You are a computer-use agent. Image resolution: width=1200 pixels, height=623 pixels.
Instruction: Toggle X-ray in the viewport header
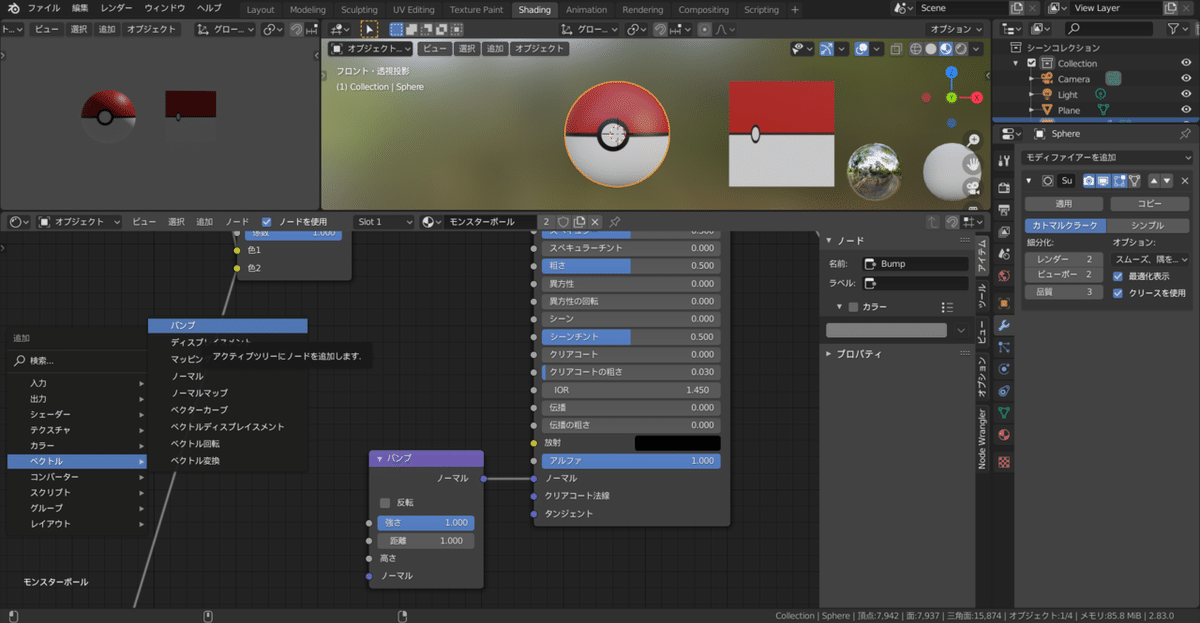tap(897, 48)
